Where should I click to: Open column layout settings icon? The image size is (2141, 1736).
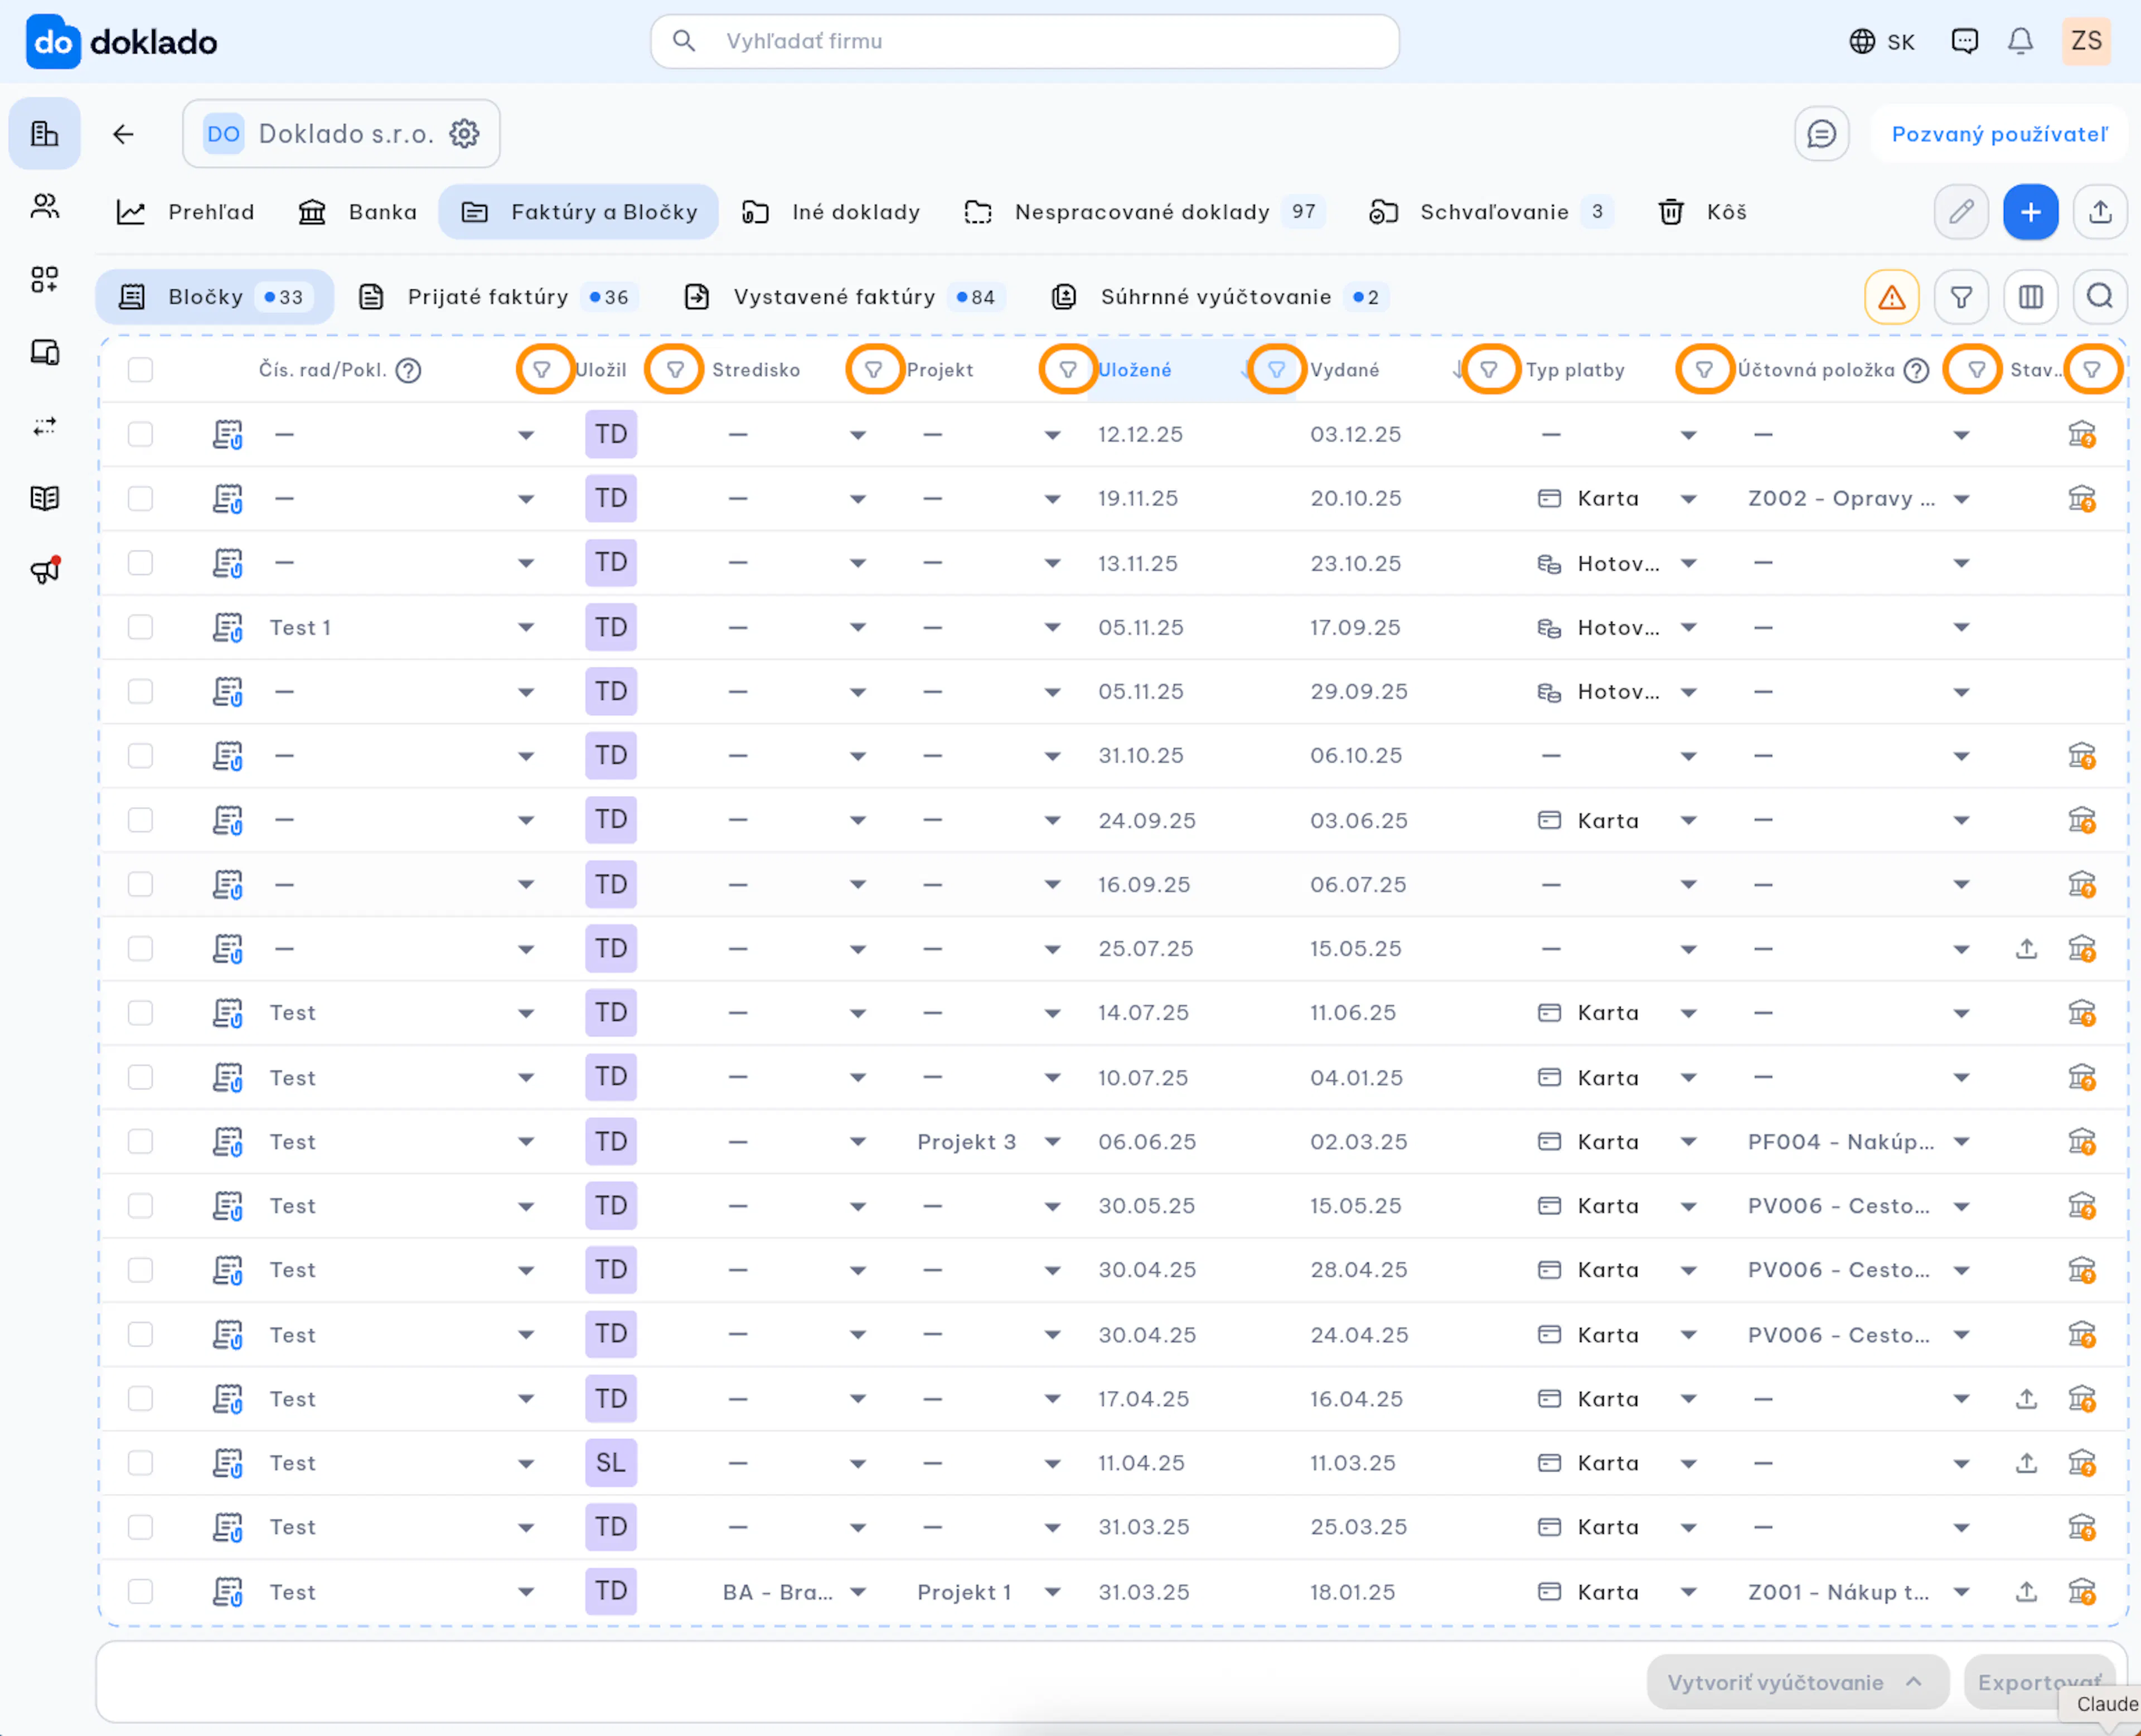(2030, 297)
